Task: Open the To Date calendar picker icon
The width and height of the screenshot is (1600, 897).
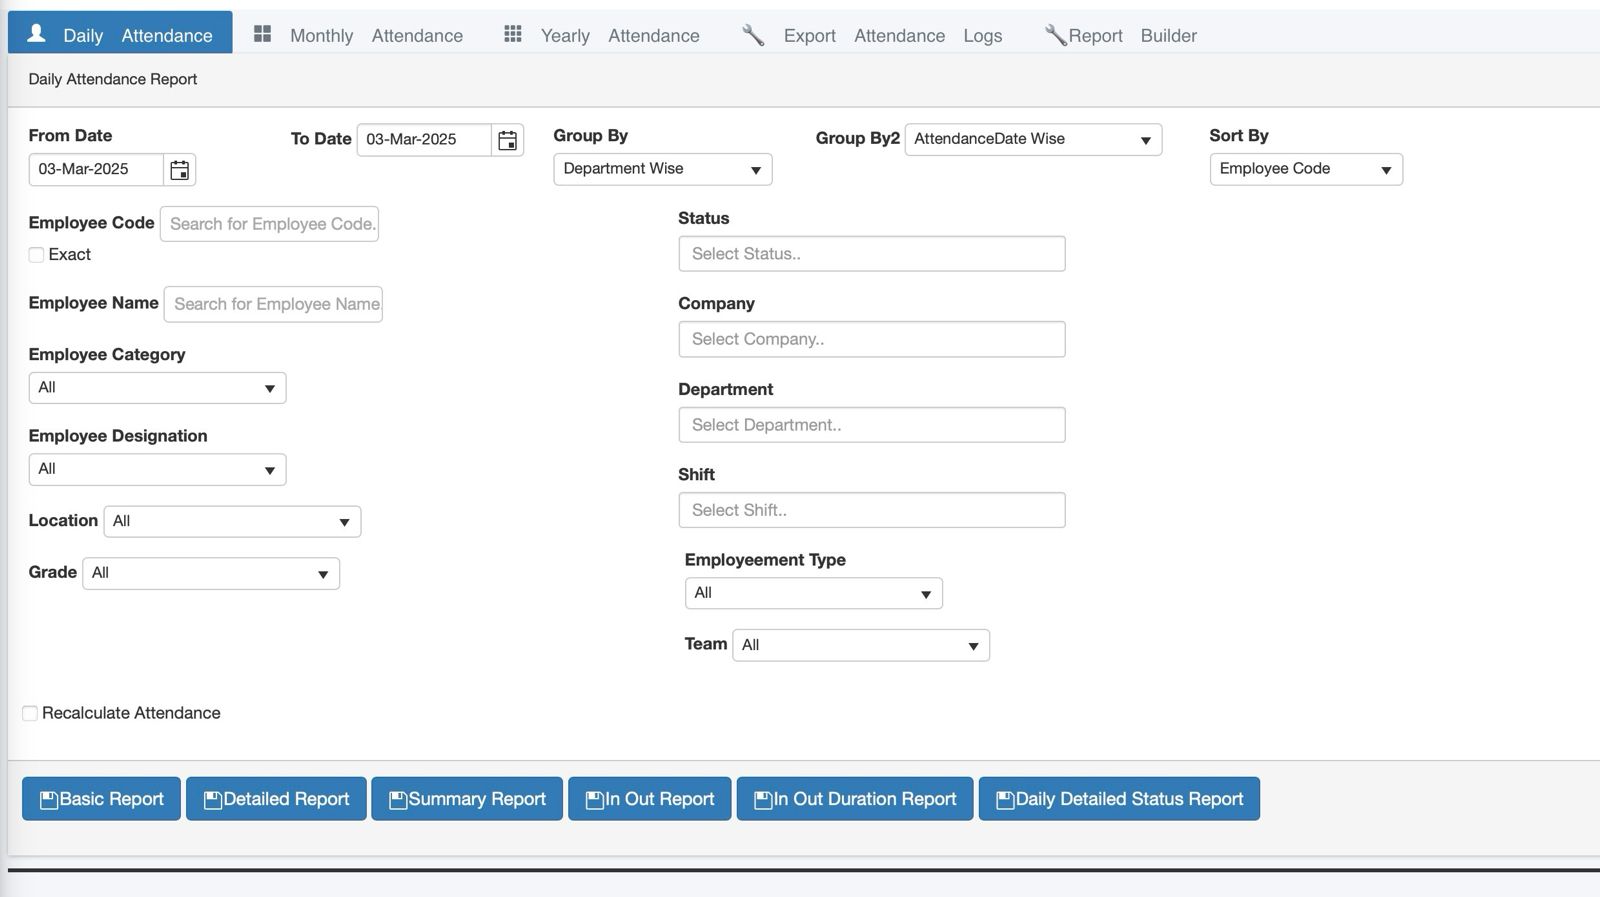Action: pyautogui.click(x=507, y=140)
